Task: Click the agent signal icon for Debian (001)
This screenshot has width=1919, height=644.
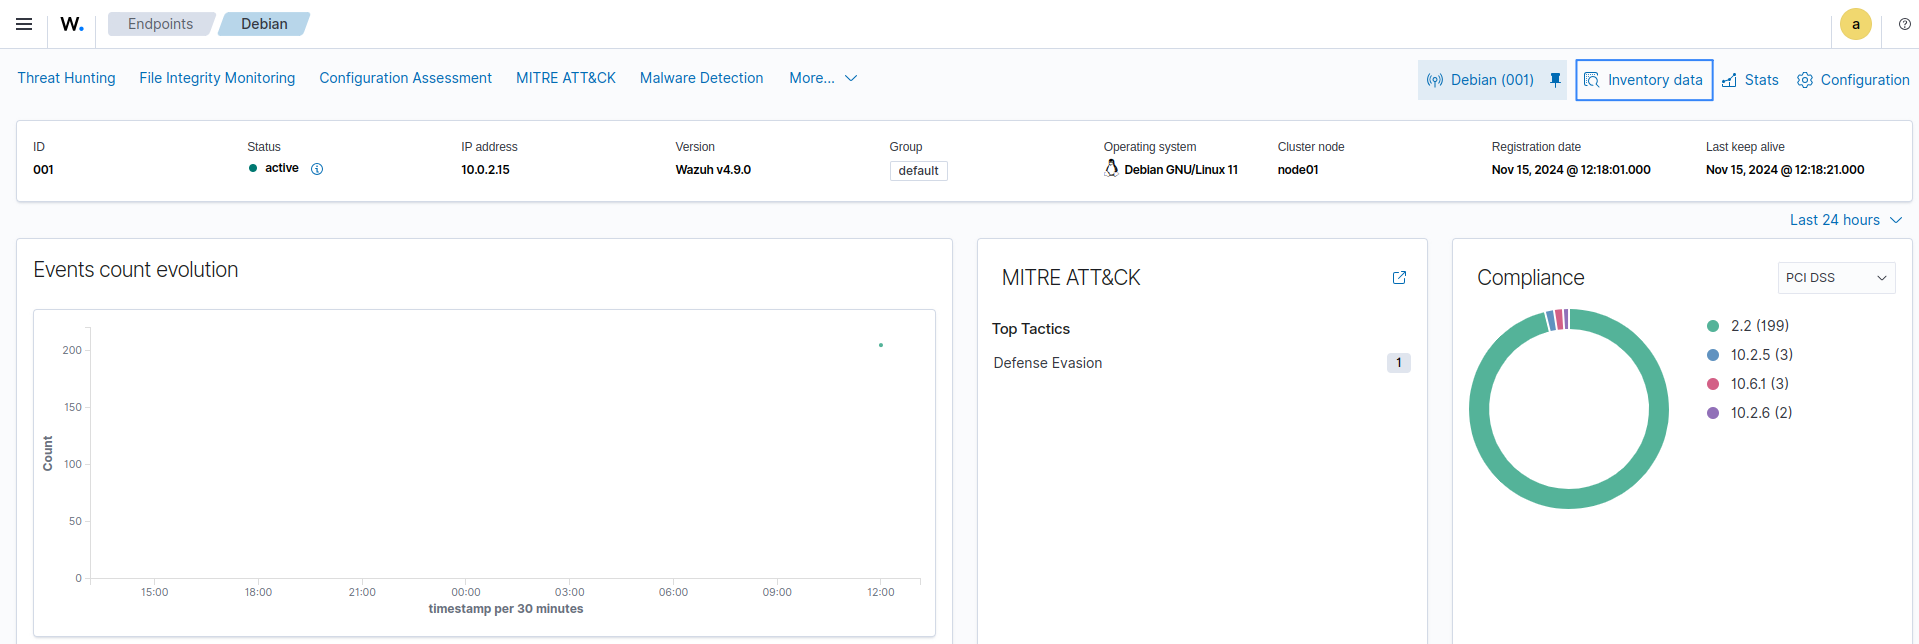Action: (x=1435, y=80)
